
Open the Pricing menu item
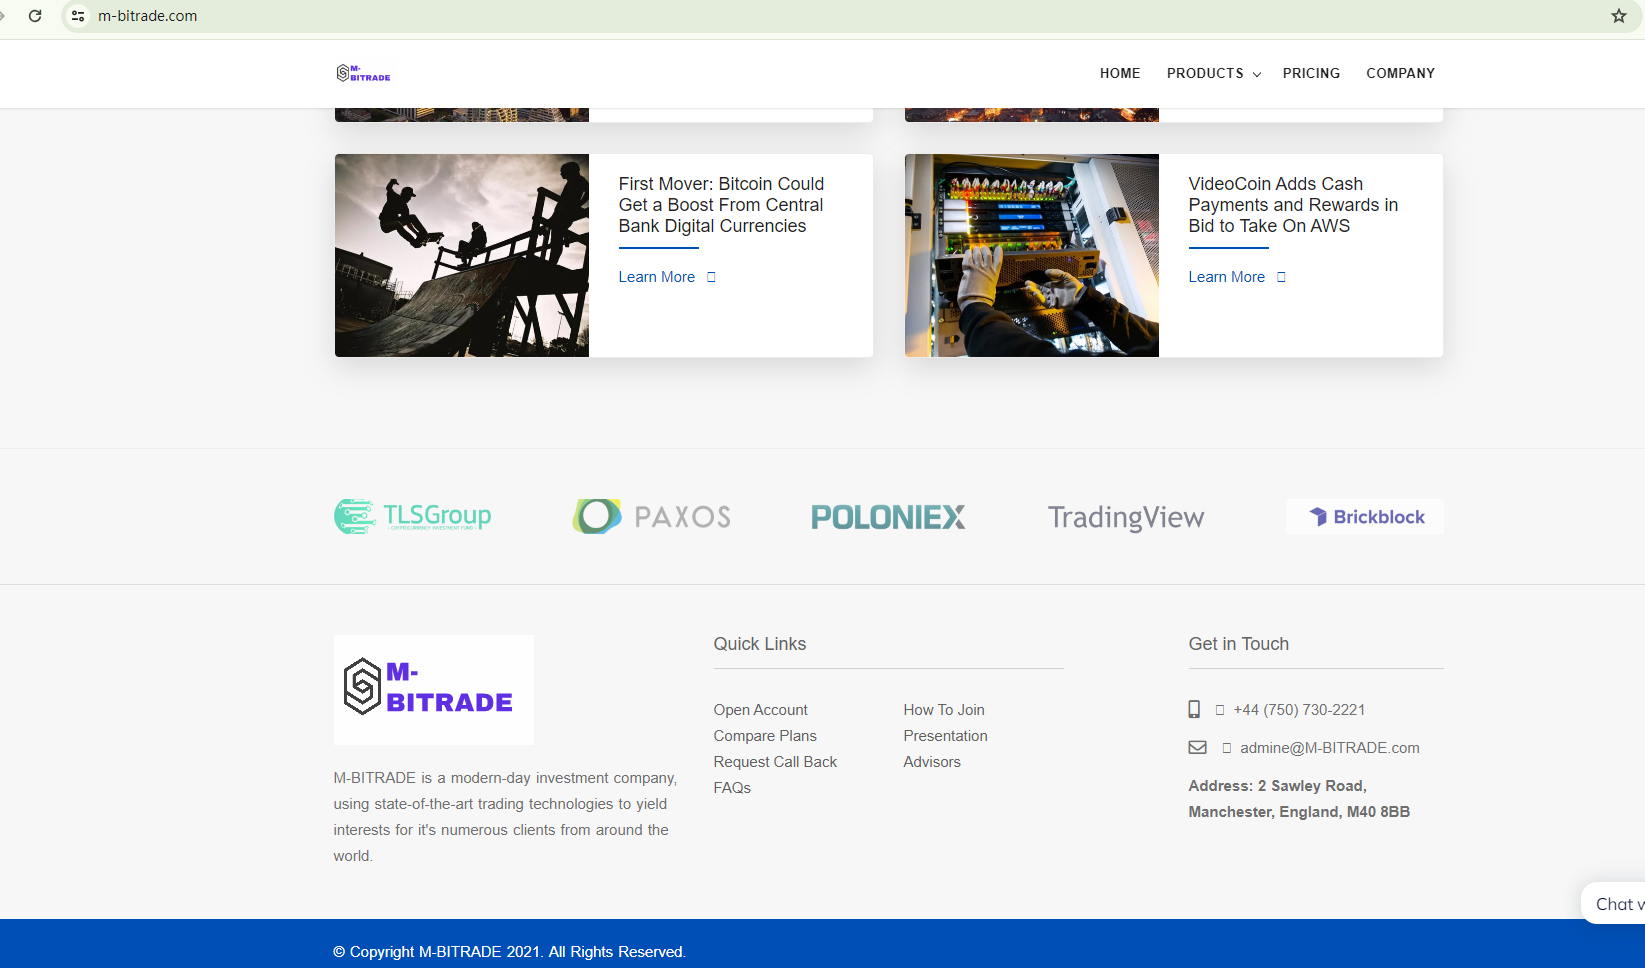pyautogui.click(x=1311, y=73)
